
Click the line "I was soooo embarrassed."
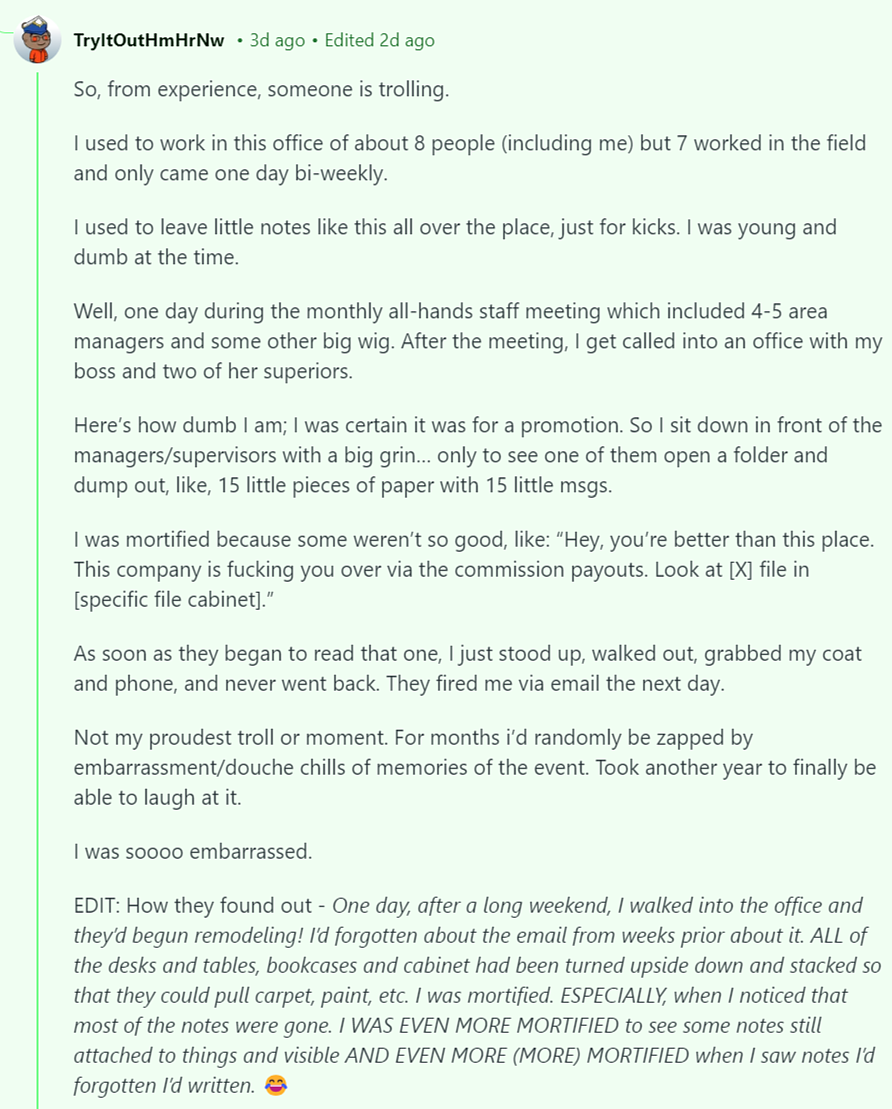click(x=192, y=851)
